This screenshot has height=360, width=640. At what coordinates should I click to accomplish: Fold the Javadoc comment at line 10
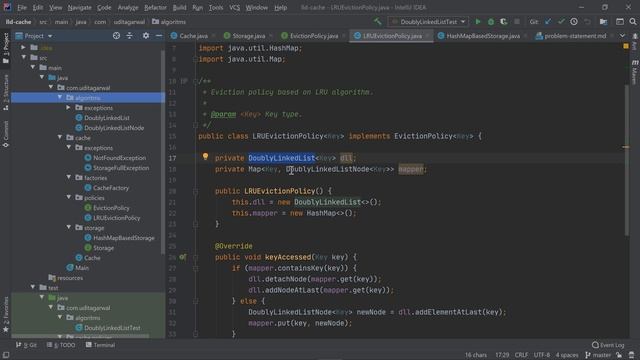pyautogui.click(x=195, y=81)
